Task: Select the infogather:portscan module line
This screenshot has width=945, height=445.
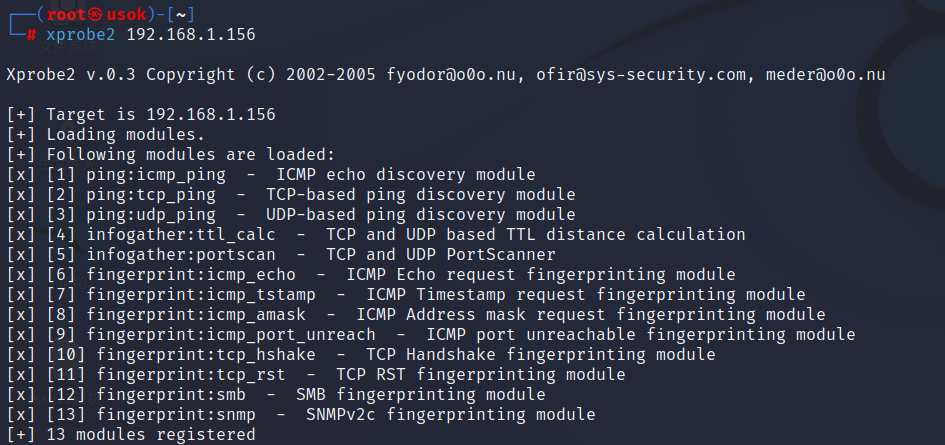Action: pyautogui.click(x=281, y=254)
